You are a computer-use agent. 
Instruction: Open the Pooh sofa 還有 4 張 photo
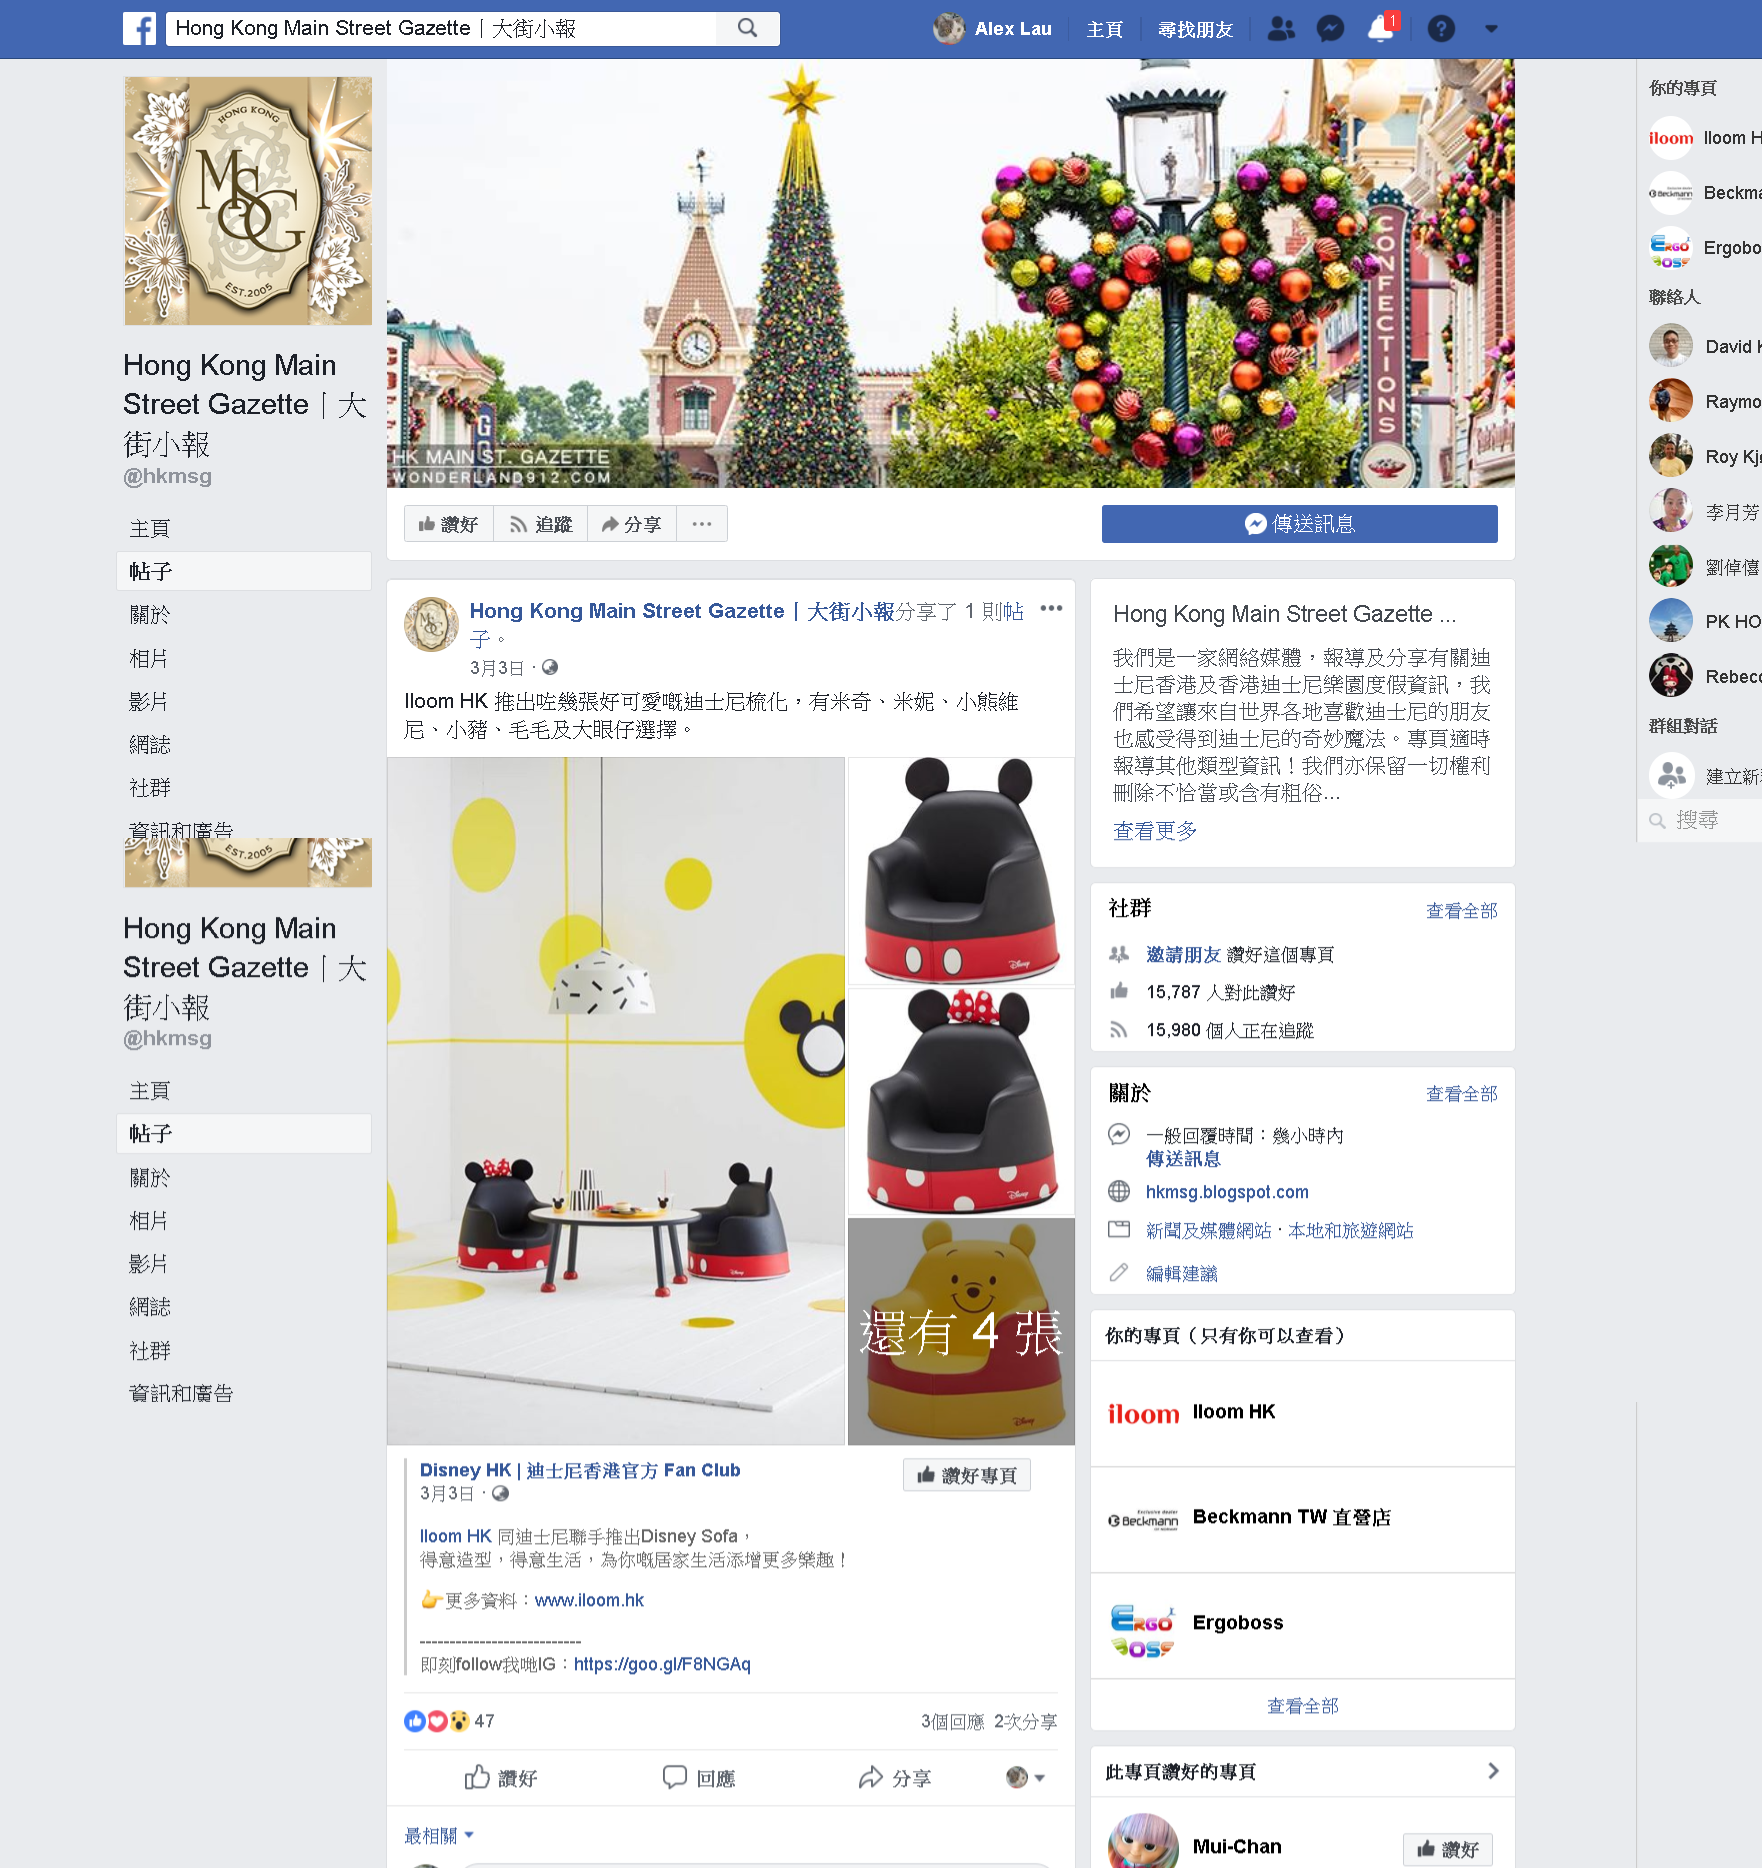[961, 1331]
